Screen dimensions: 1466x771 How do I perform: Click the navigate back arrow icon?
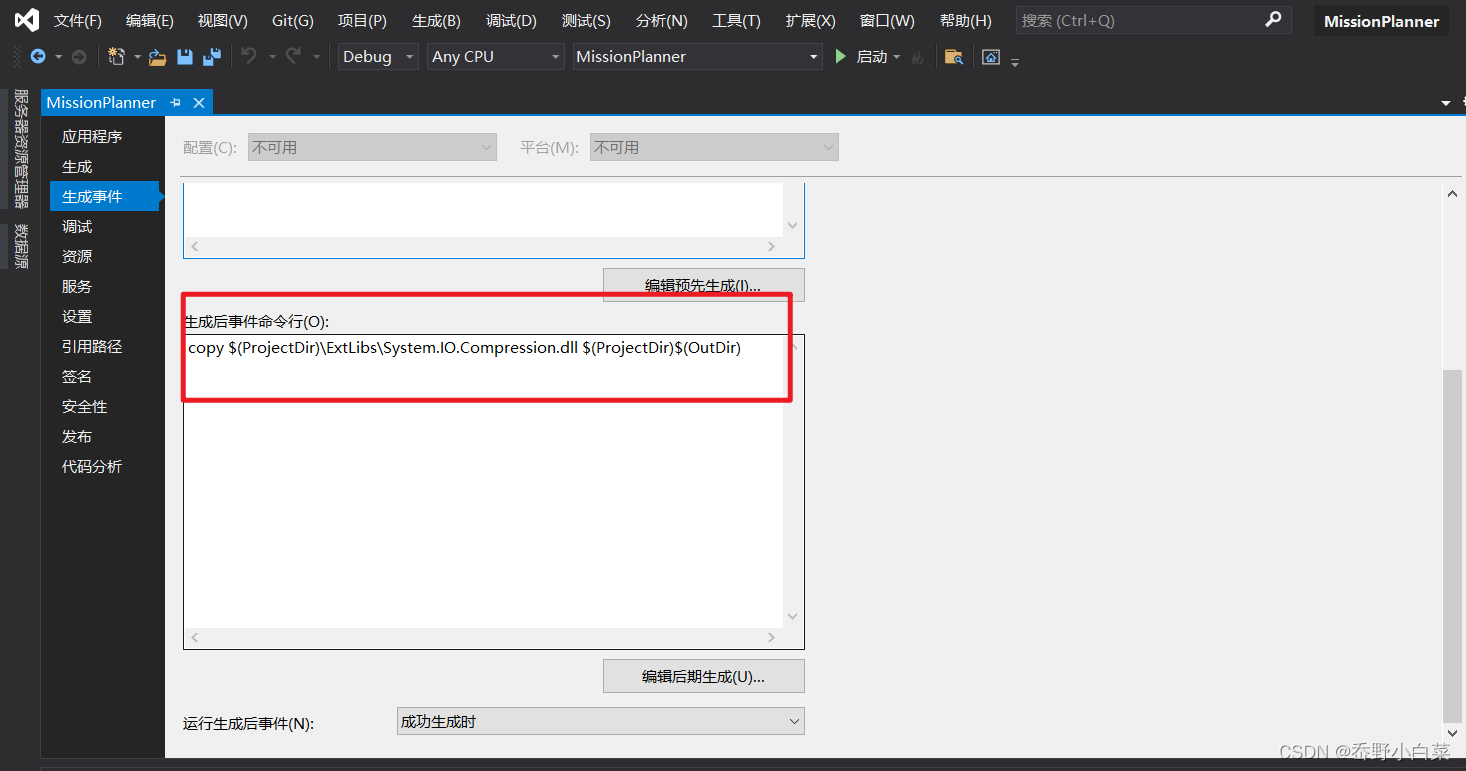[x=40, y=57]
